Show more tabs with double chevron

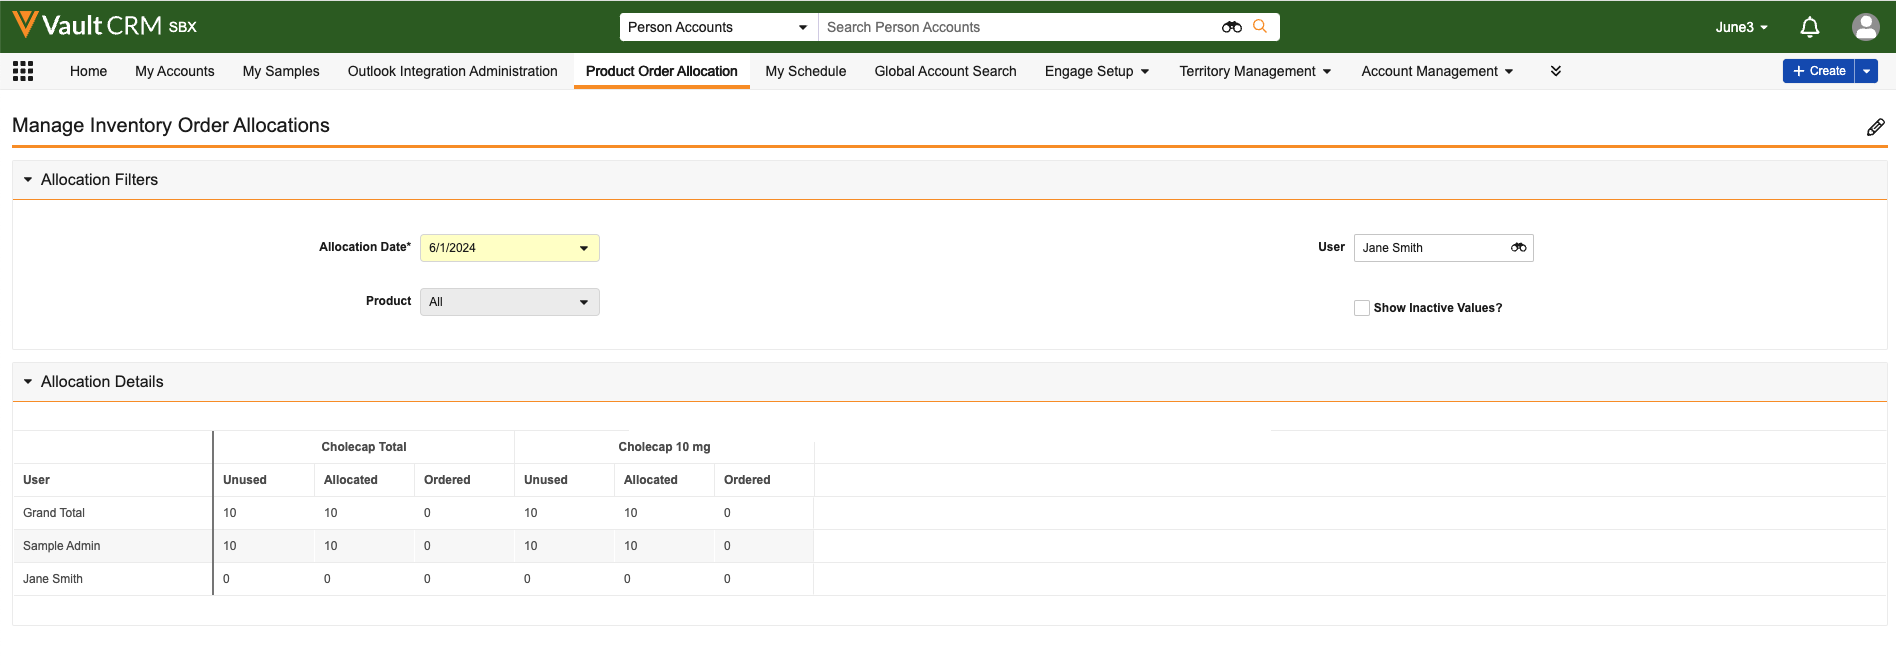pyautogui.click(x=1555, y=71)
